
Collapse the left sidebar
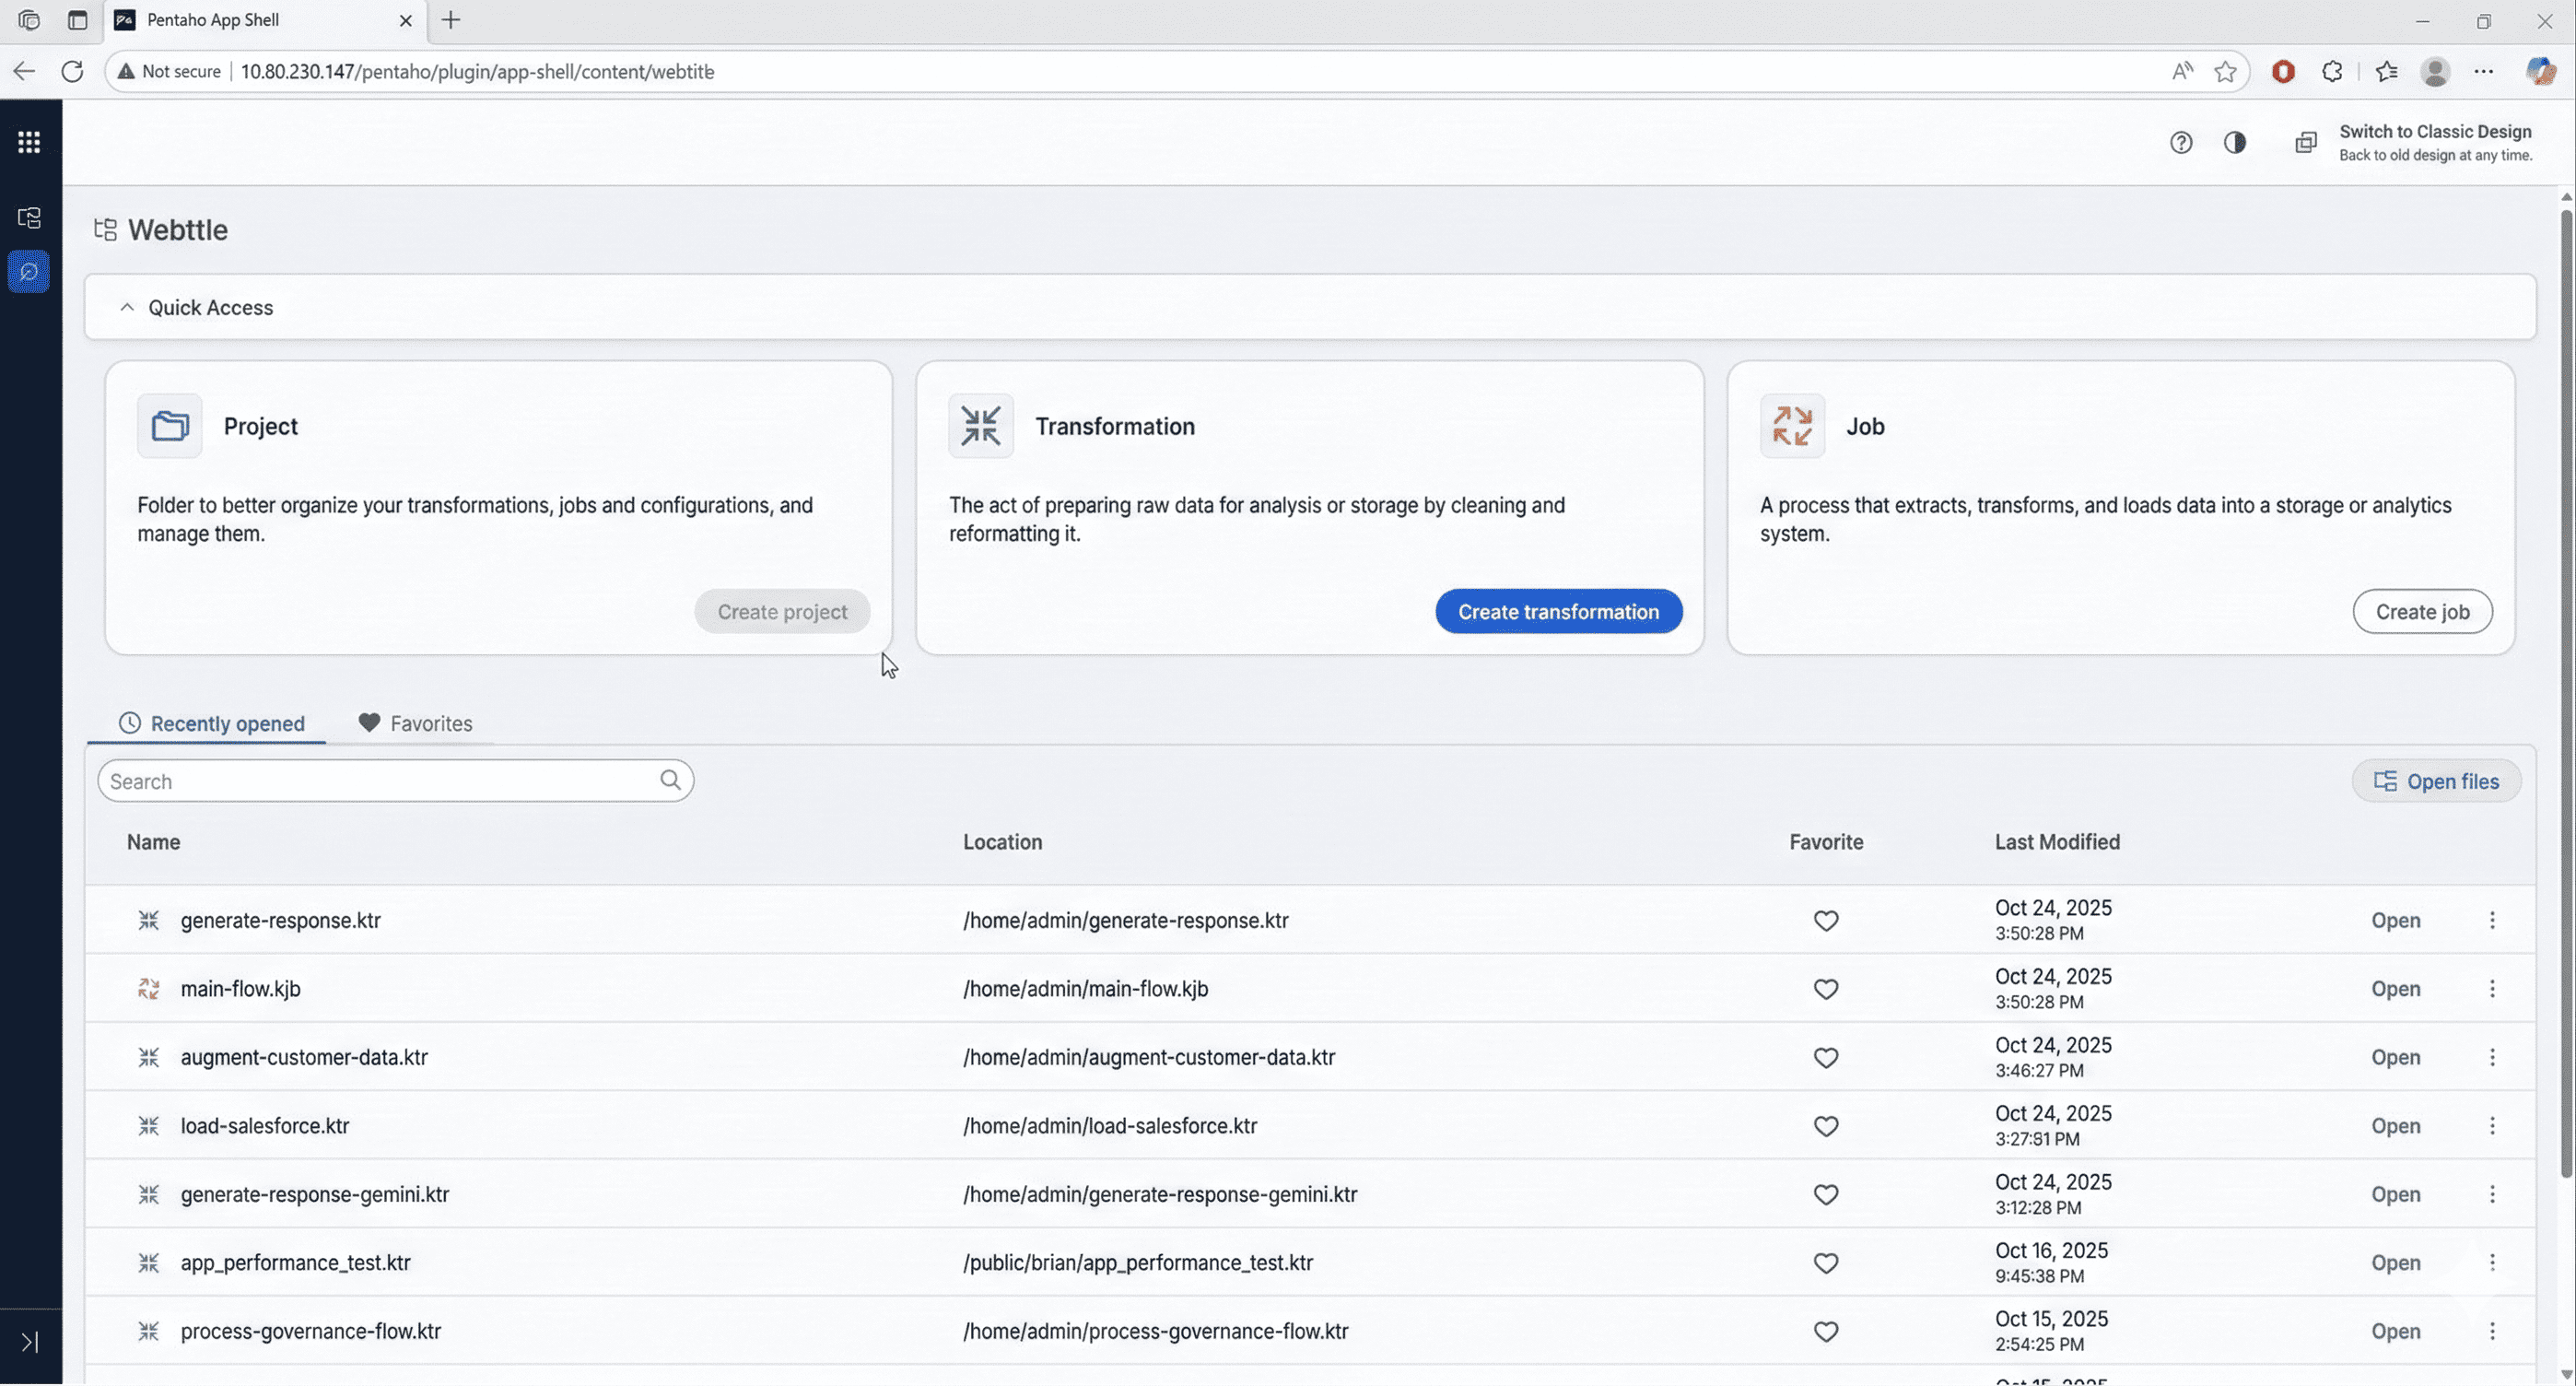(x=29, y=1342)
